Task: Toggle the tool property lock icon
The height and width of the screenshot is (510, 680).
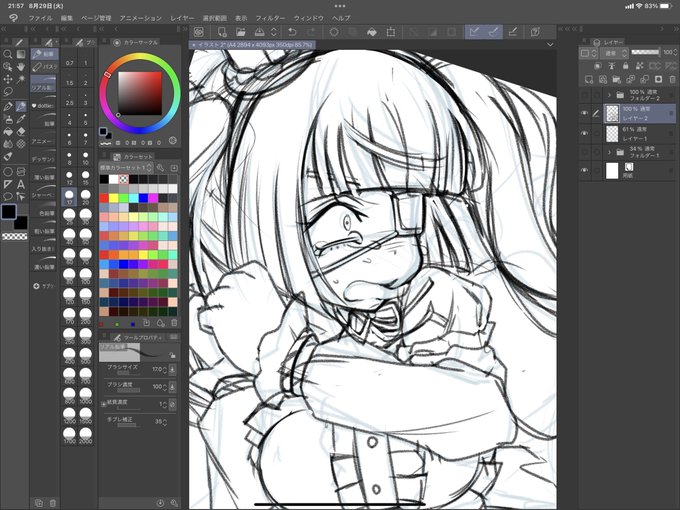Action: coord(173,355)
